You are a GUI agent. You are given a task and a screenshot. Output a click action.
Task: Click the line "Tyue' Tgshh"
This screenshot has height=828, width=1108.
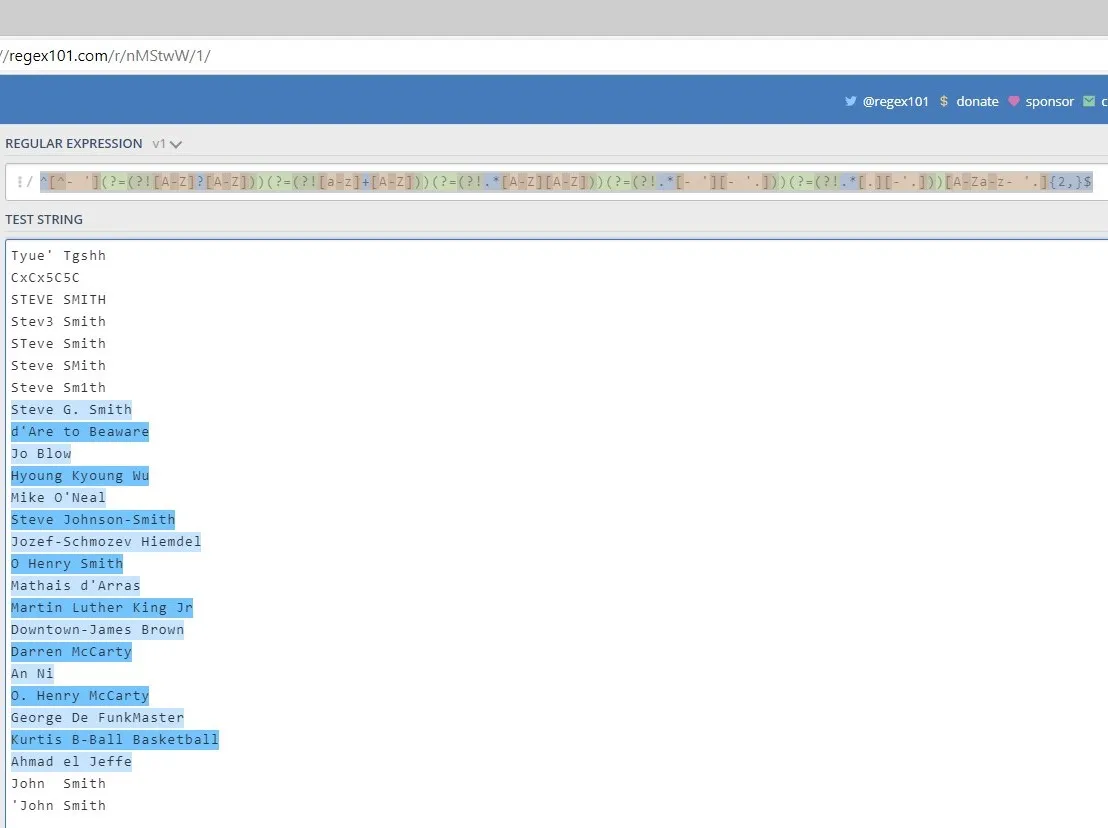[58, 256]
